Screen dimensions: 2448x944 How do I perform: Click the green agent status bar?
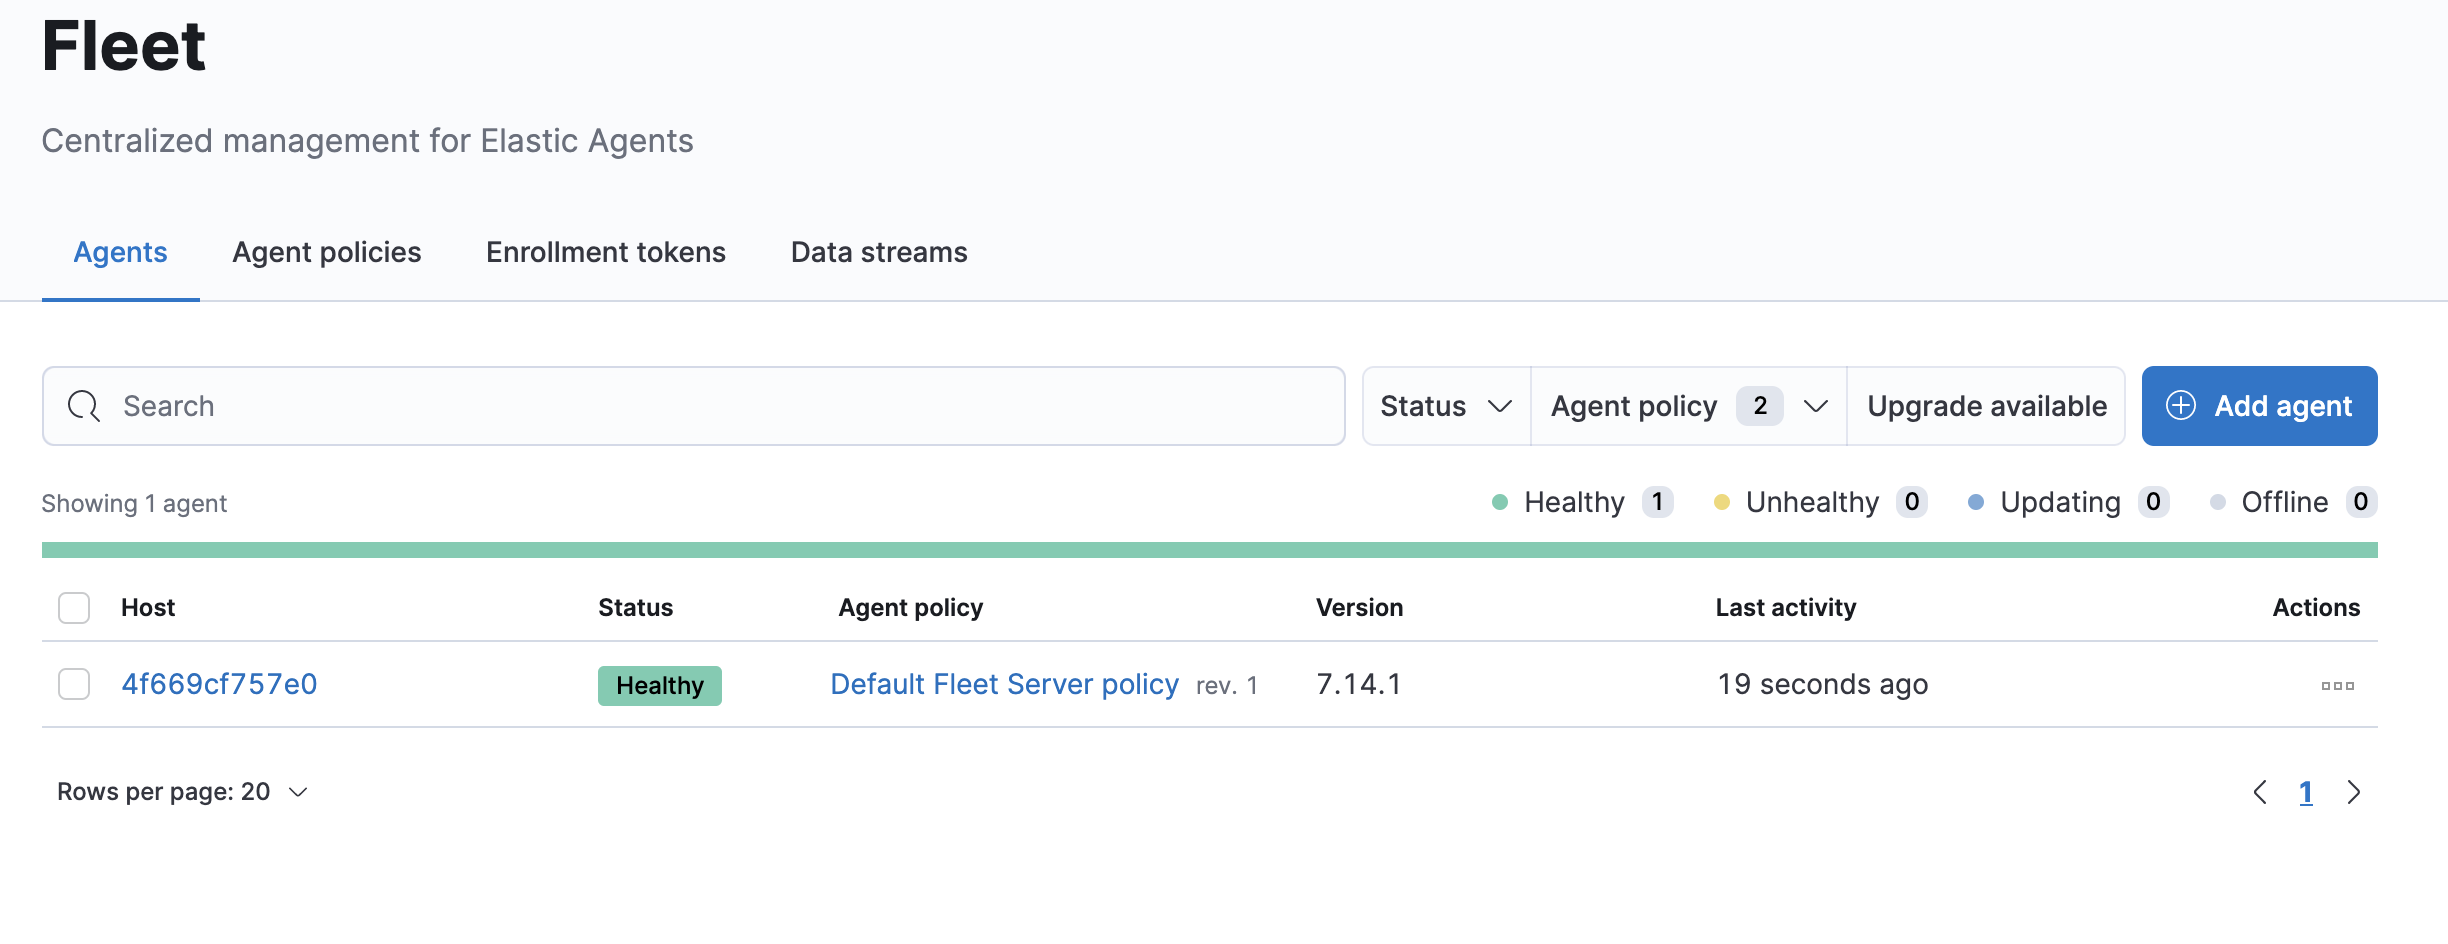click(x=1209, y=550)
